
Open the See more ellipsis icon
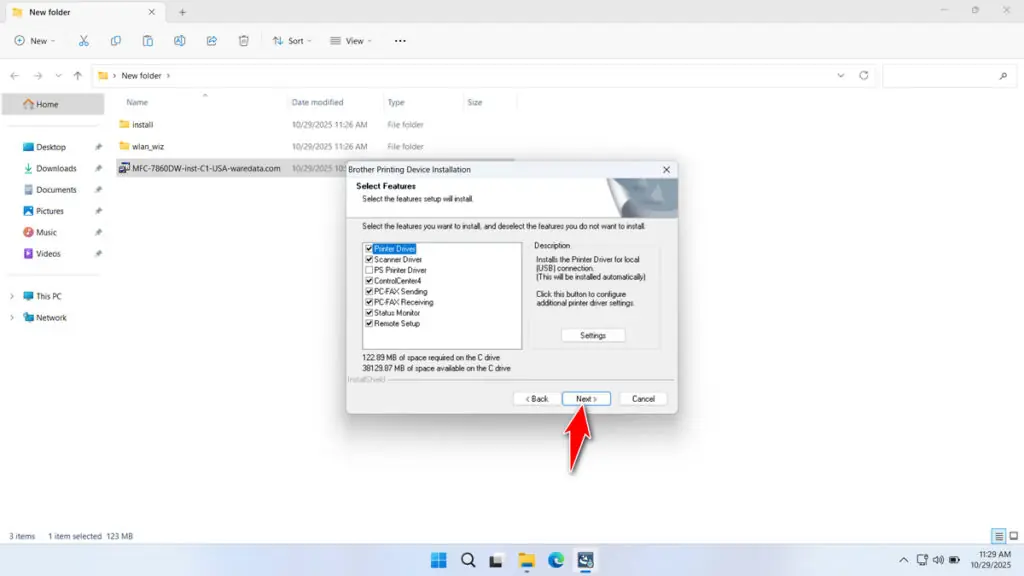(x=400, y=40)
